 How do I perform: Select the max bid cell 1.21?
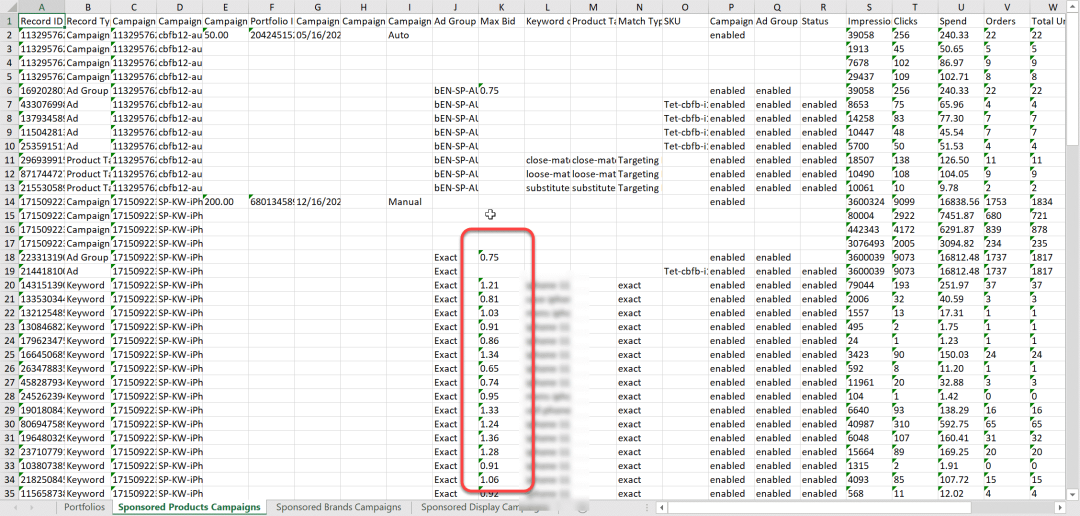coord(501,285)
